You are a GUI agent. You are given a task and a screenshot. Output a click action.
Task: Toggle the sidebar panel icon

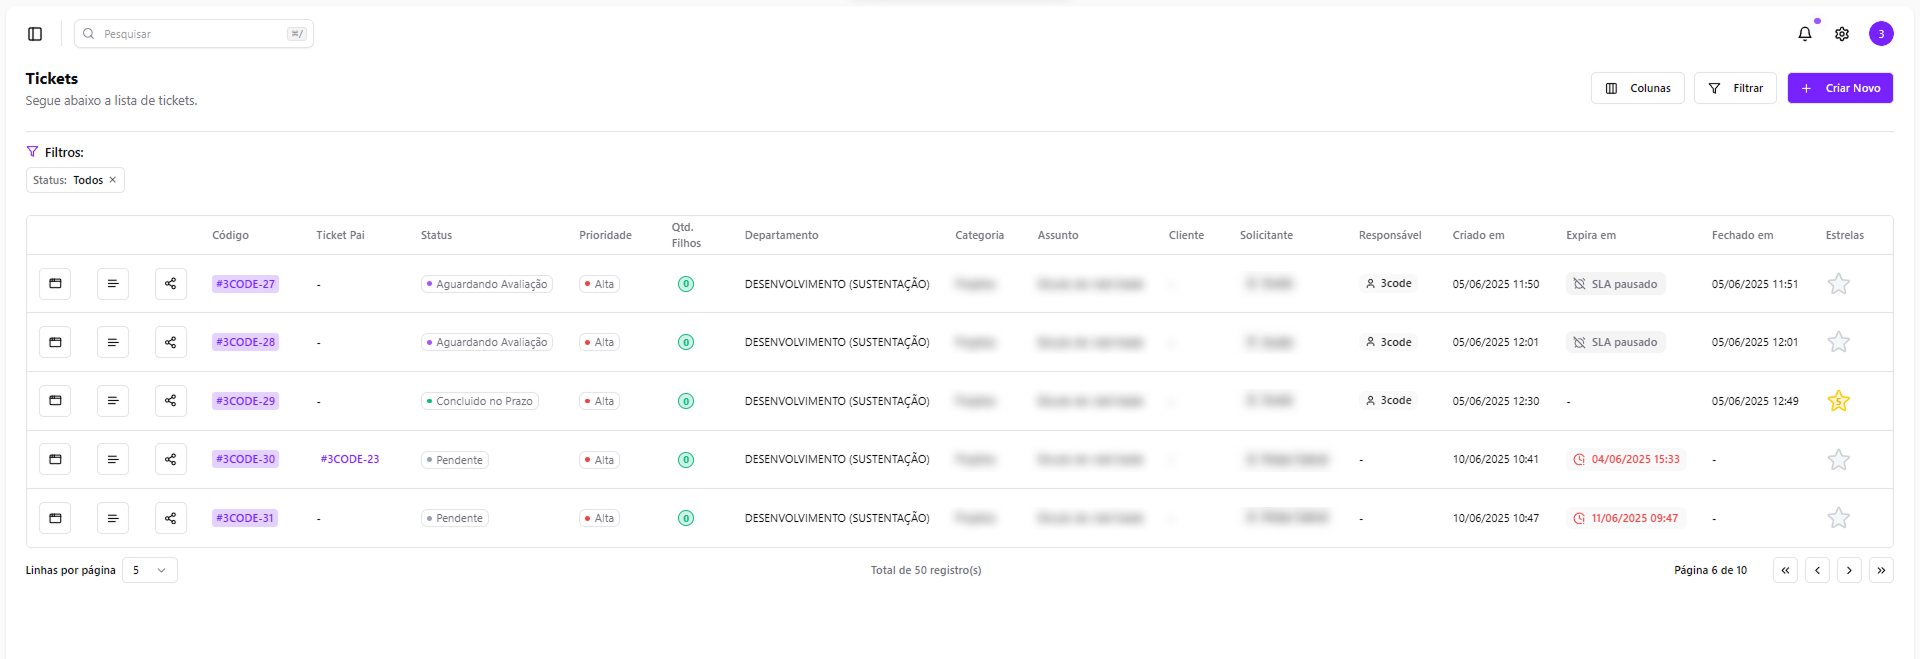35,34
